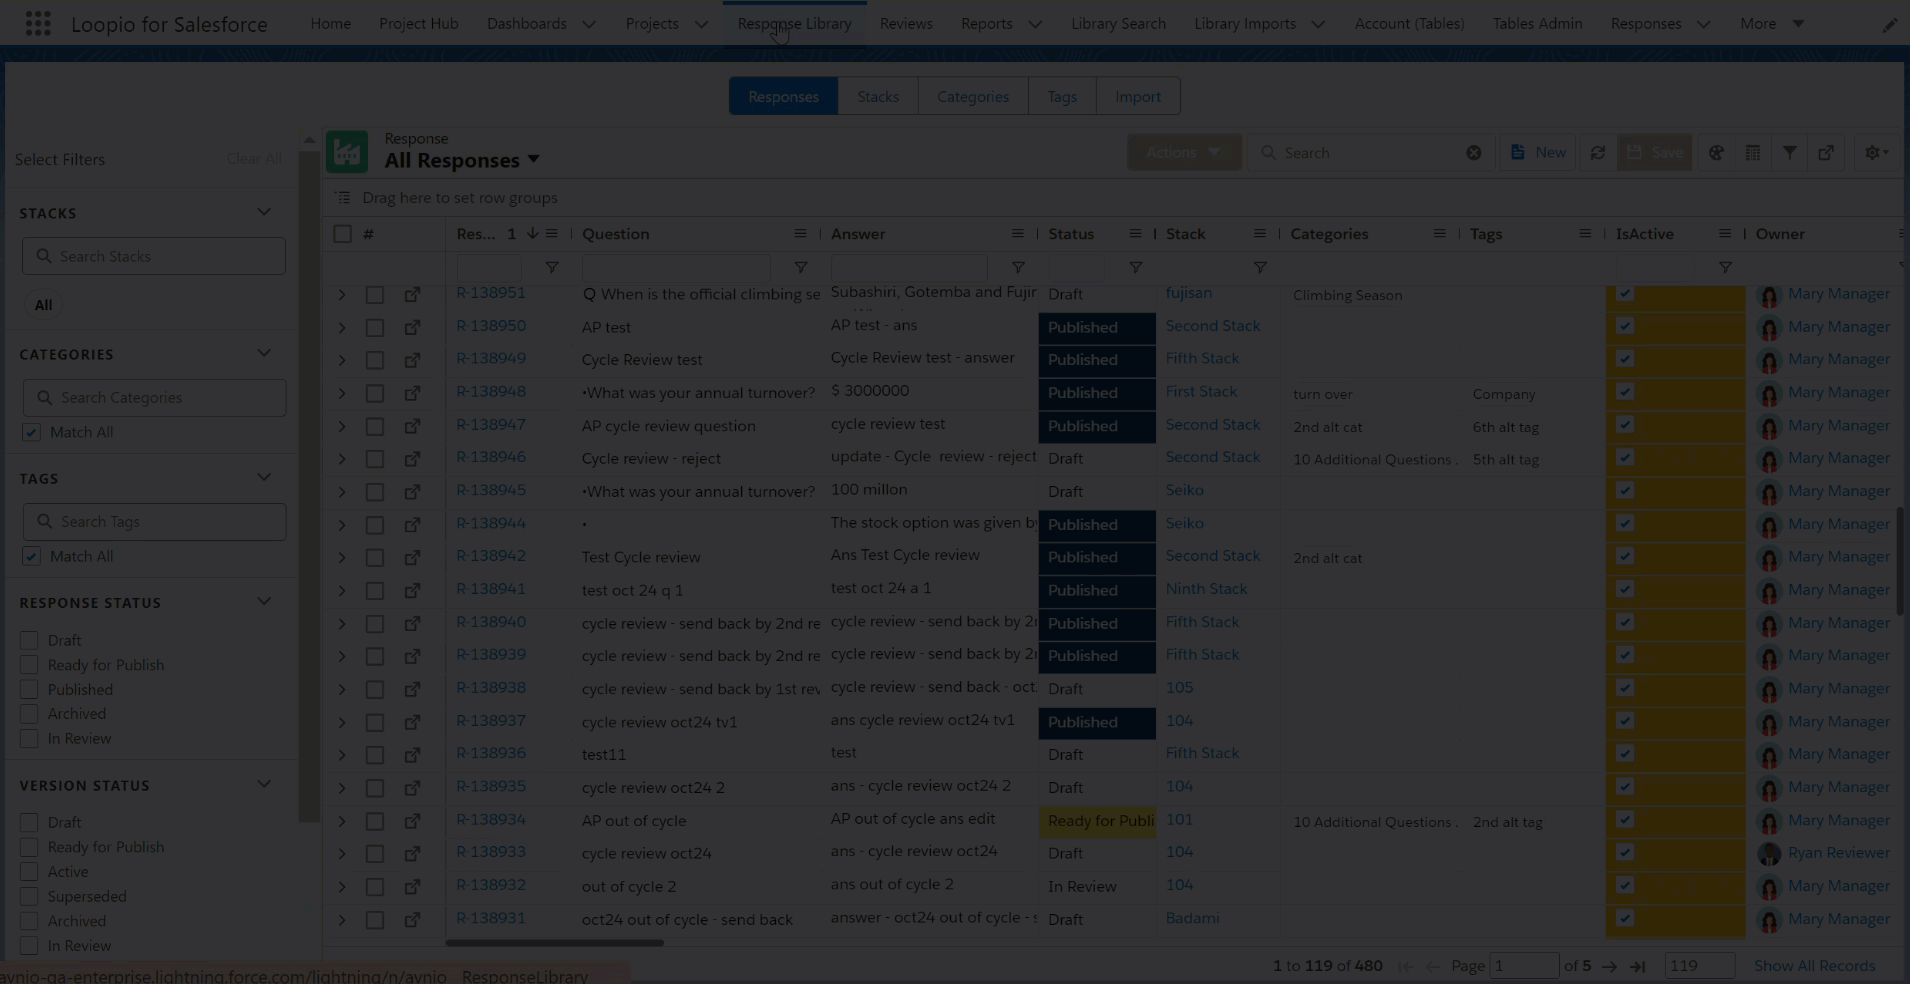Click the toolbar open-in-new-window icon

click(1826, 153)
